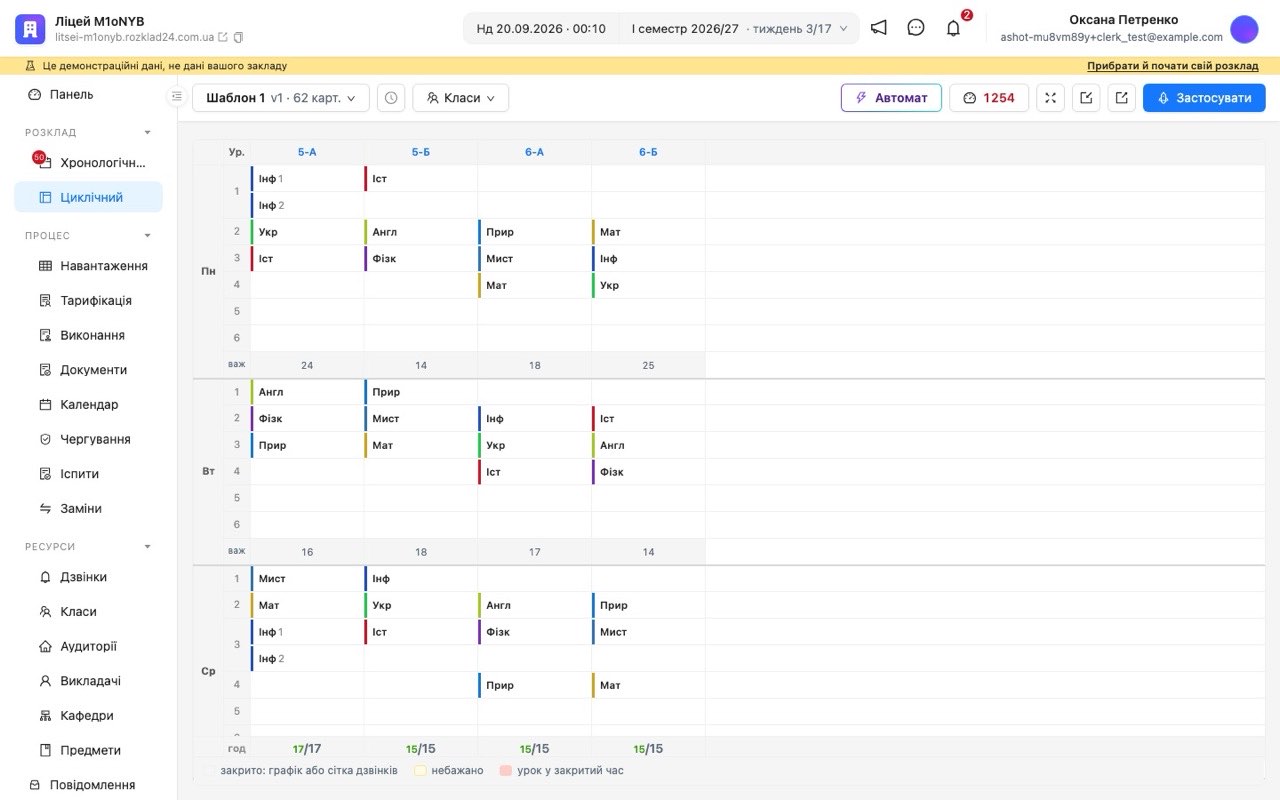Open the Класи view dropdown
The width and height of the screenshot is (1280, 800).
(x=460, y=98)
